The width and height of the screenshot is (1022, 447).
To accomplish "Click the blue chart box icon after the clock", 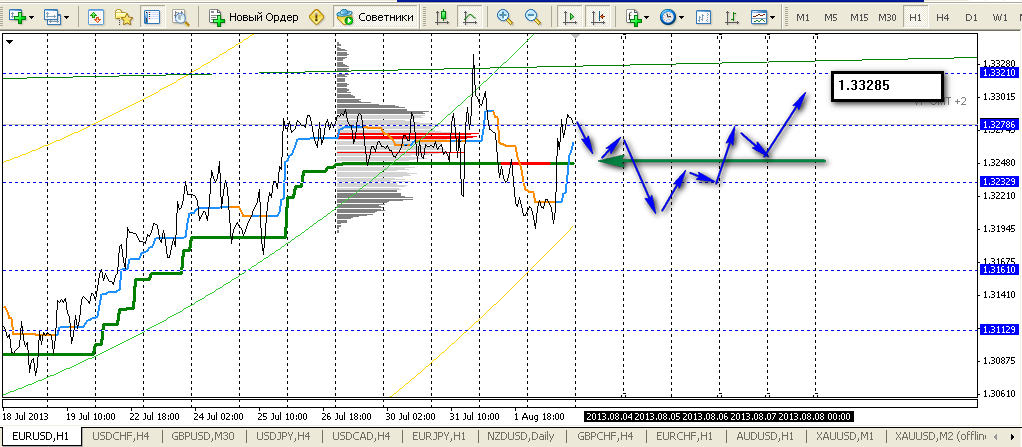I will pyautogui.click(x=703, y=17).
